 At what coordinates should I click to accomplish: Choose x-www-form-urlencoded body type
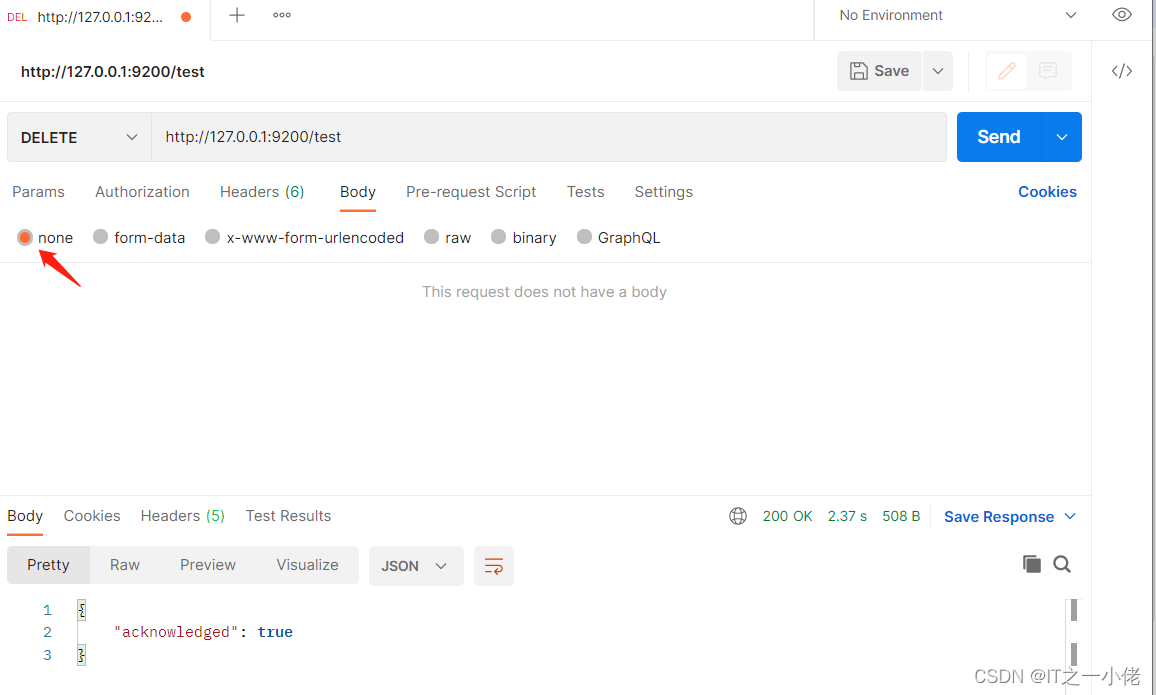212,237
